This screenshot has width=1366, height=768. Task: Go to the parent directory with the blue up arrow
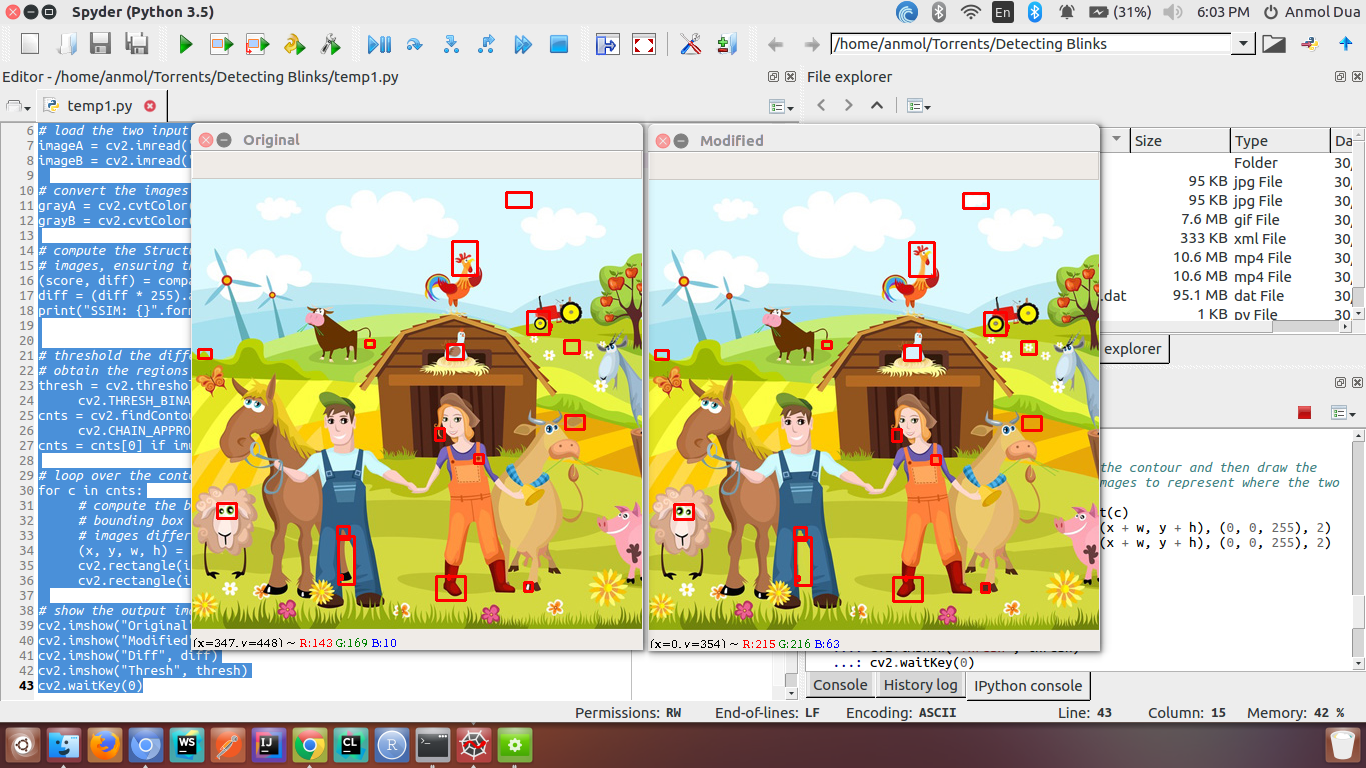[x=1346, y=44]
